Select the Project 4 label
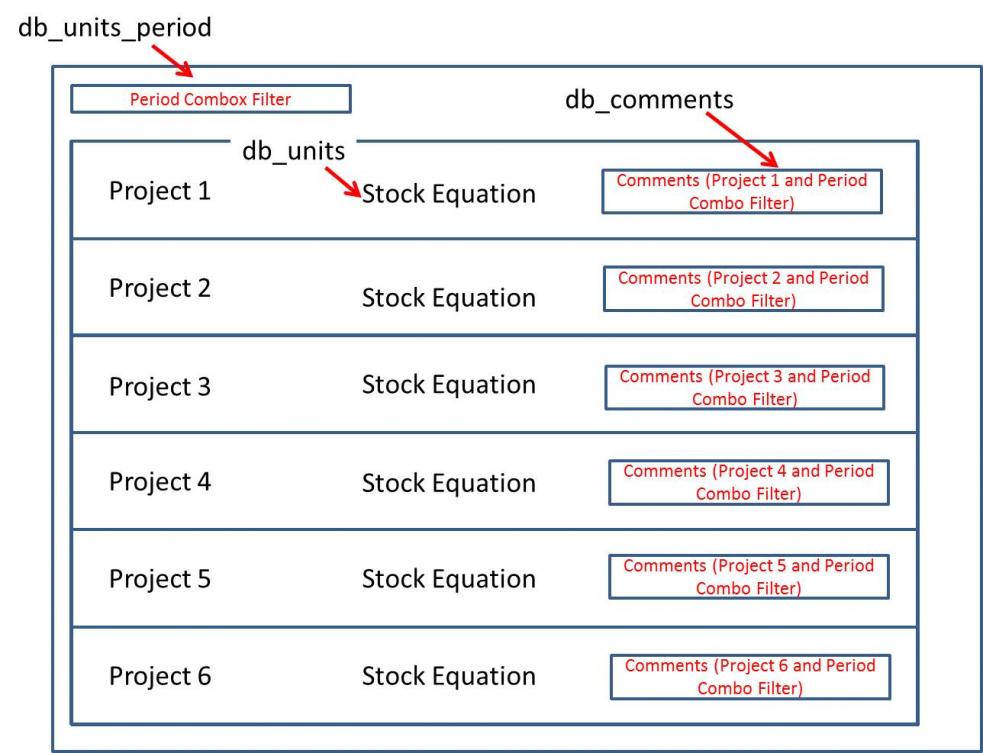This screenshot has width=983, height=753. coord(160,481)
